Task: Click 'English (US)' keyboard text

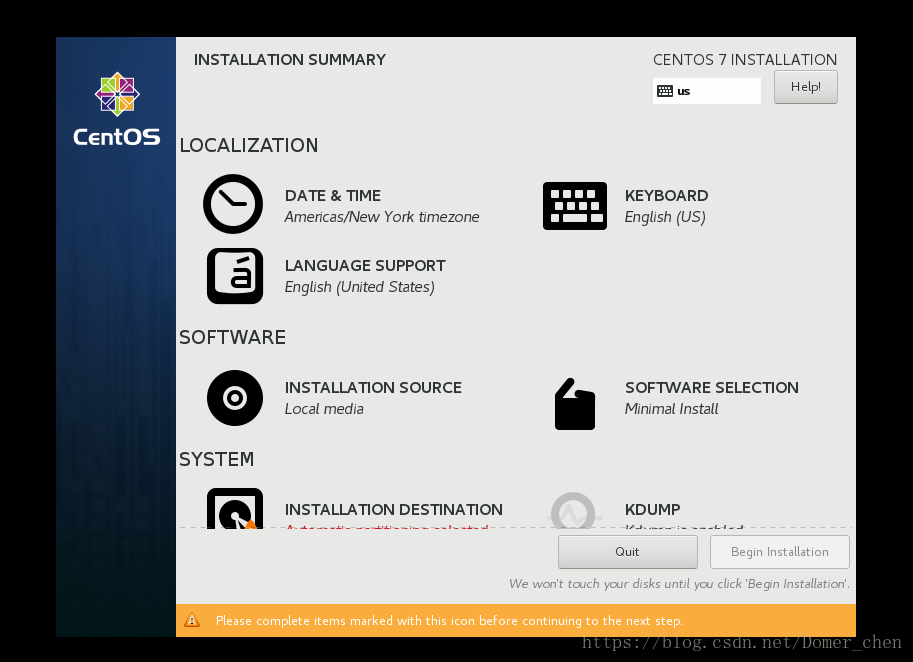Action: (x=665, y=217)
